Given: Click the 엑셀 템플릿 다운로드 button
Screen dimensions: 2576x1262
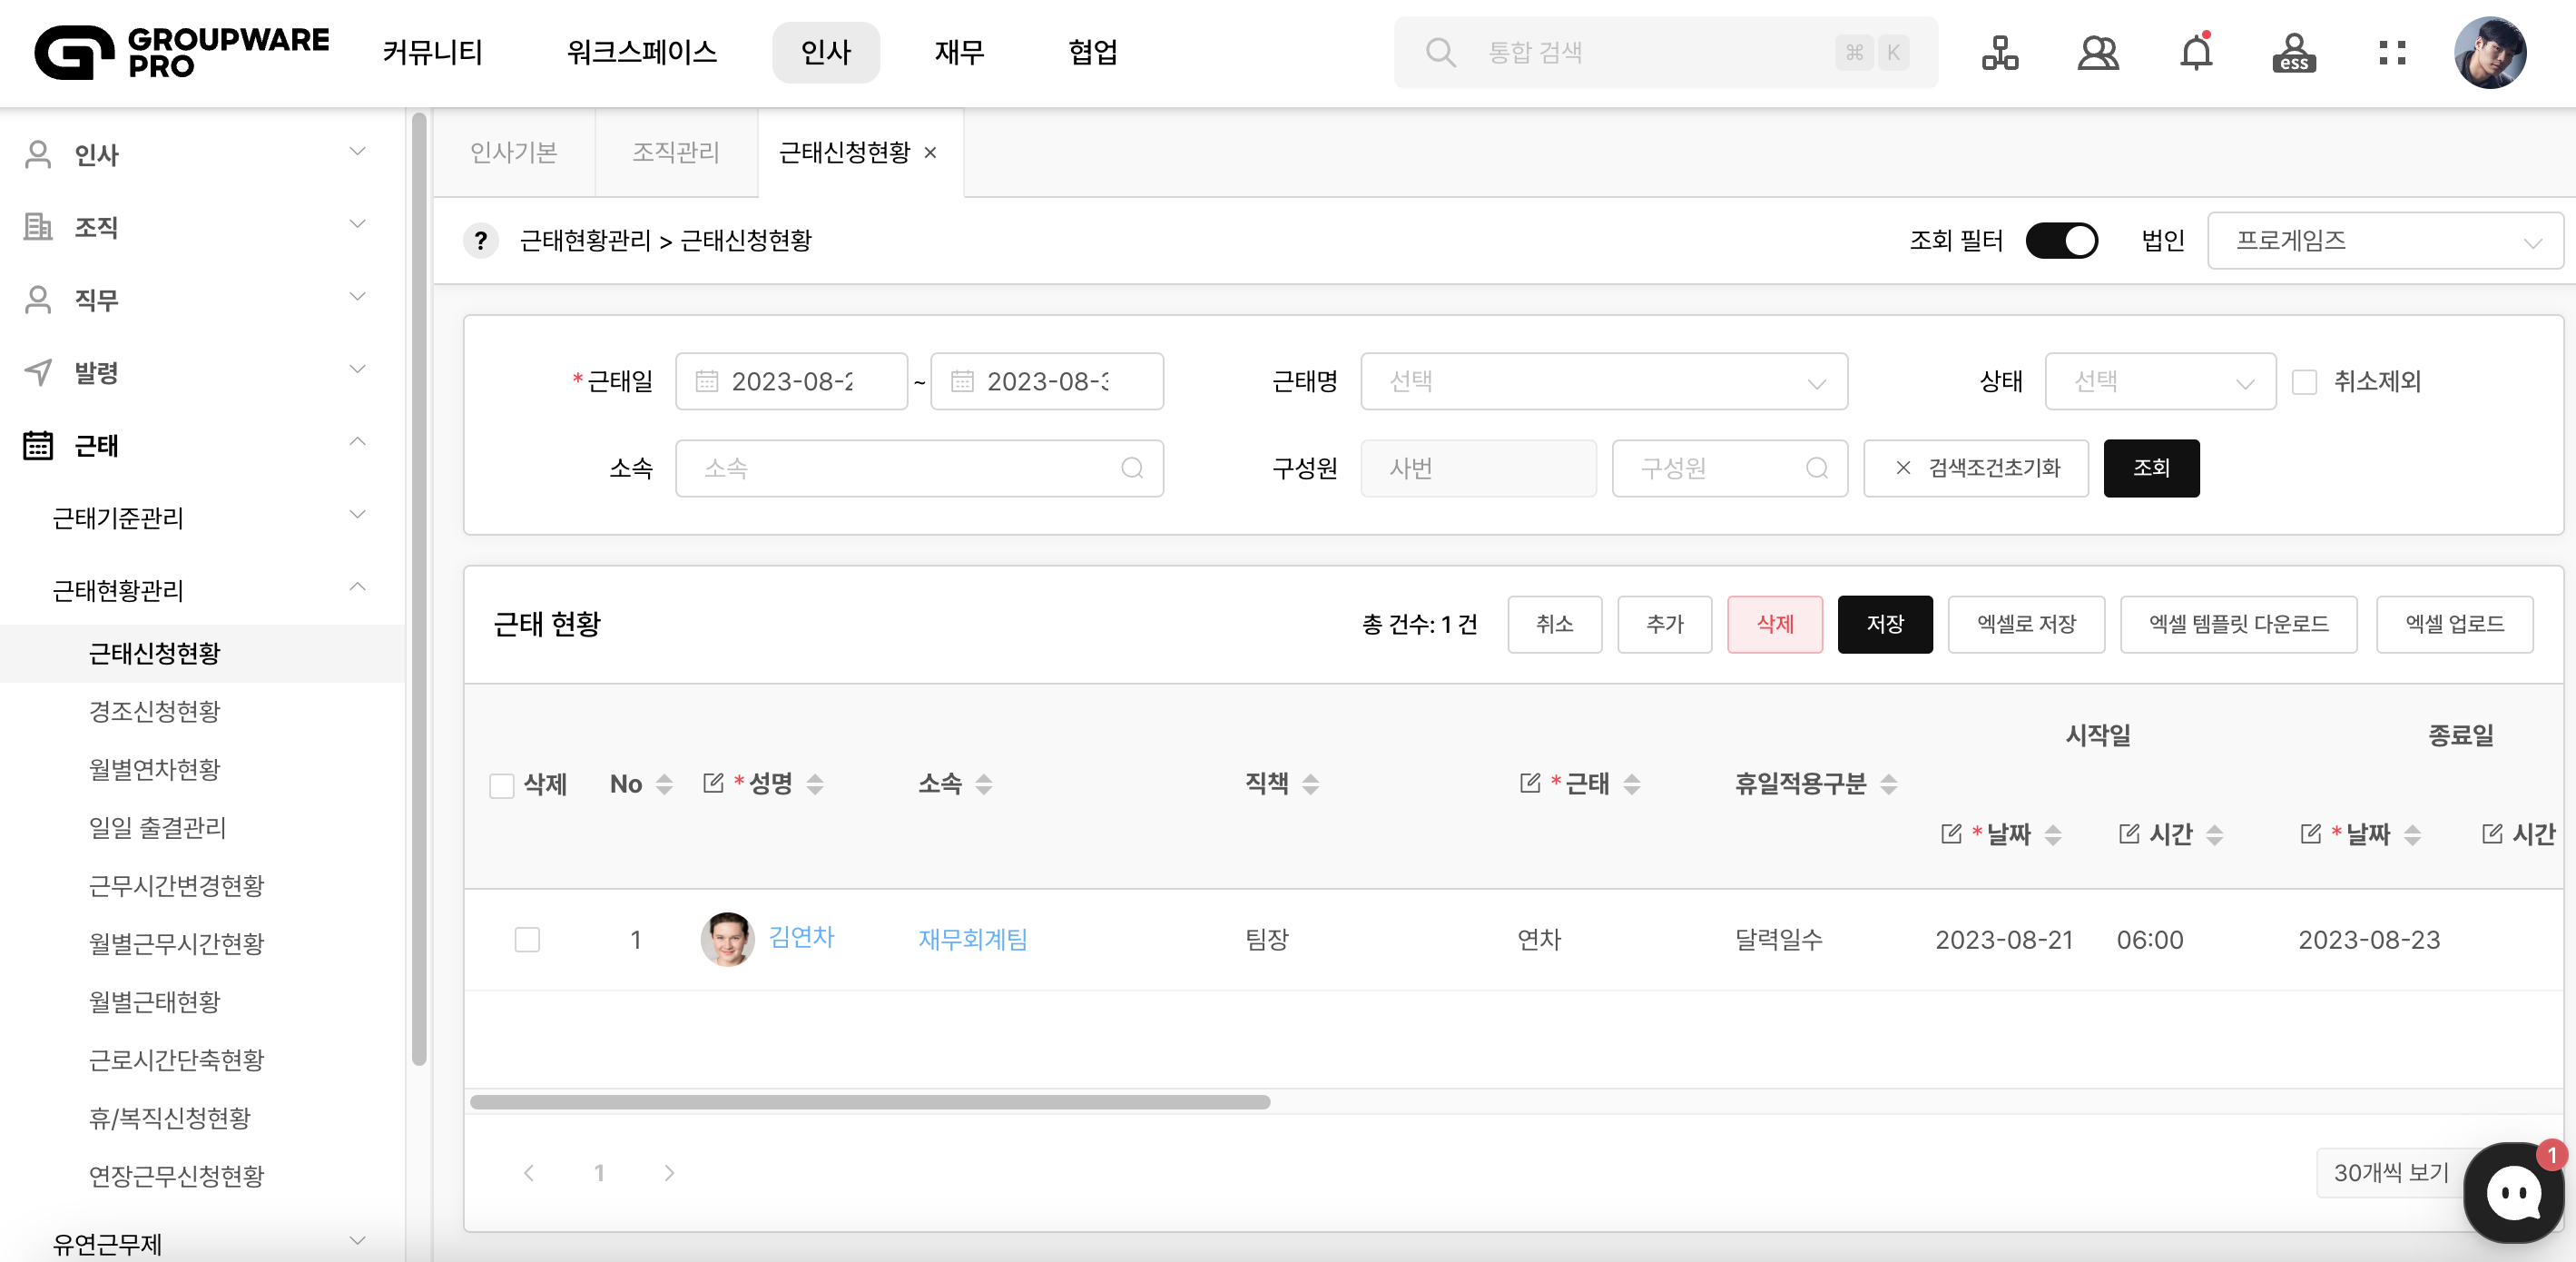Looking at the screenshot, I should [x=2238, y=624].
